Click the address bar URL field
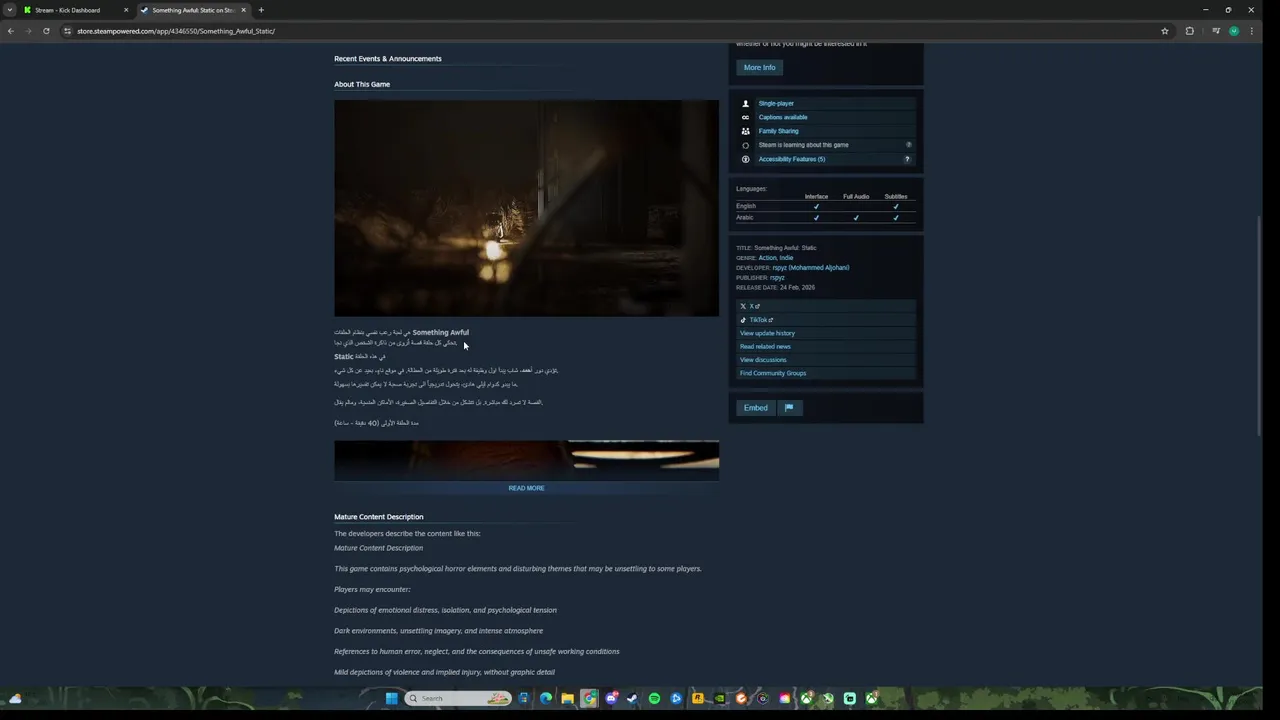Viewport: 1280px width, 720px height. (x=610, y=31)
